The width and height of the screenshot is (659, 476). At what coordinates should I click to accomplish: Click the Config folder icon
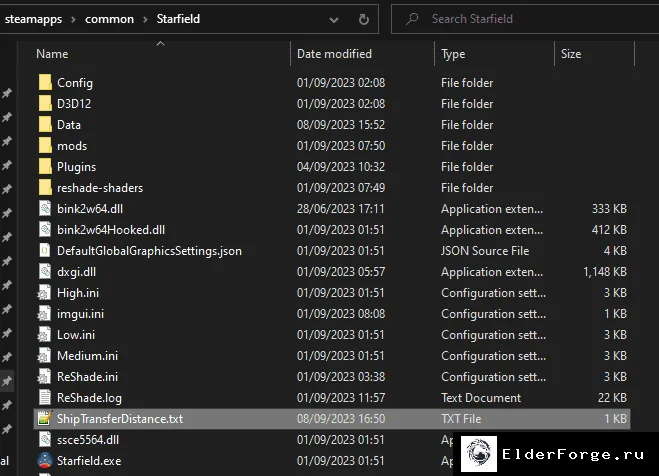pyautogui.click(x=45, y=82)
